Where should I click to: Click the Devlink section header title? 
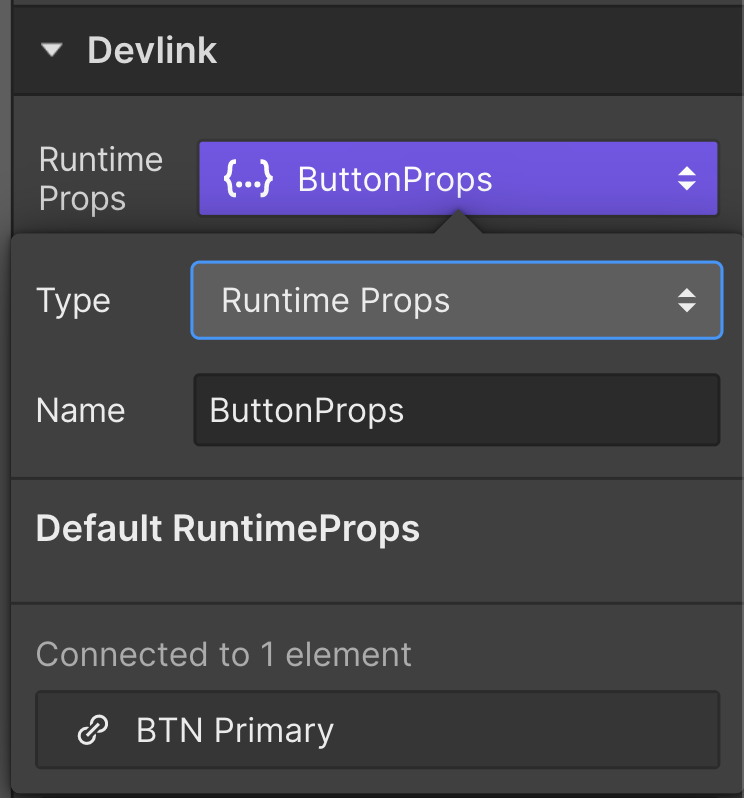point(152,51)
